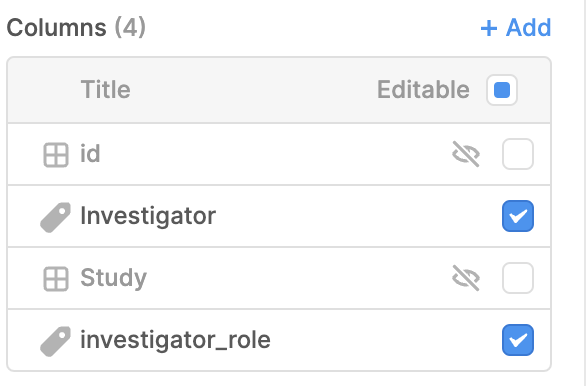
Task: Click the Title header label
Action: [x=106, y=90]
